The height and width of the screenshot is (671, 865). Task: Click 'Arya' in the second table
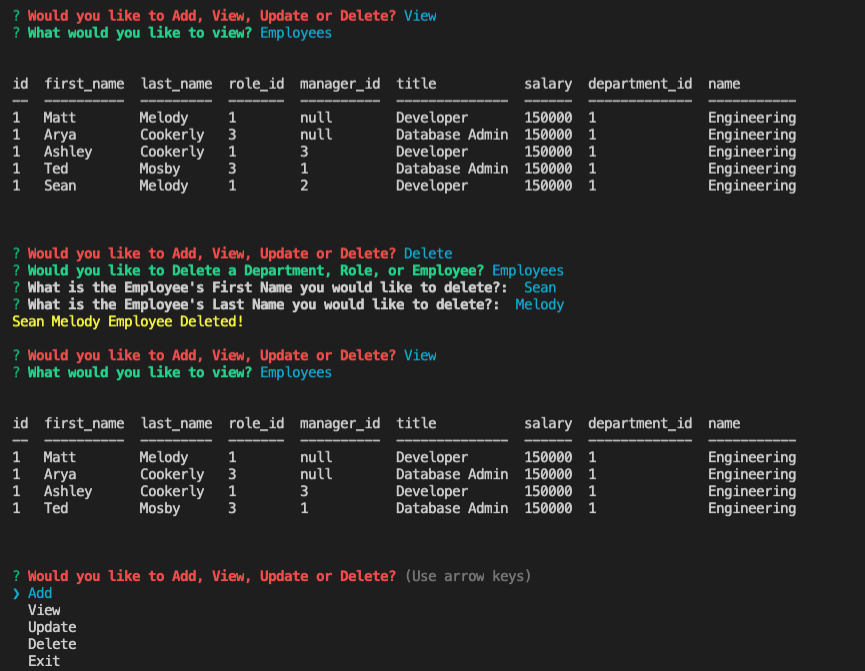pyautogui.click(x=60, y=474)
